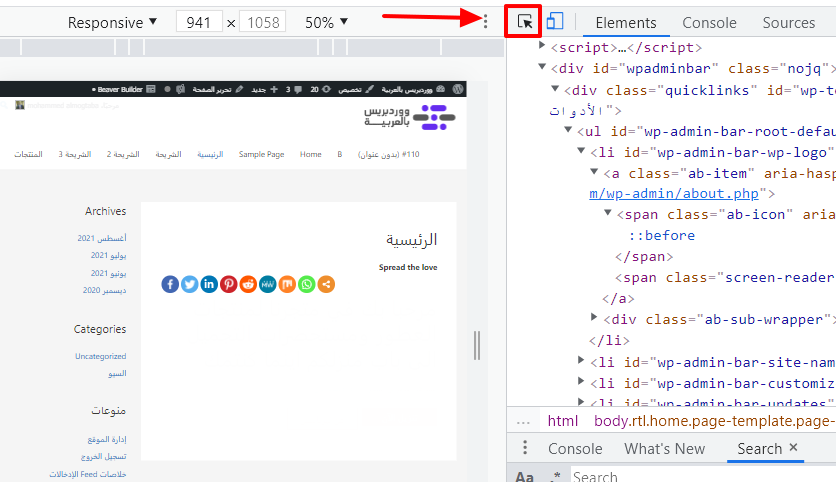Image resolution: width=836 pixels, height=482 pixels.
Task: Share via the Pinterest icon
Action: pyautogui.click(x=229, y=284)
